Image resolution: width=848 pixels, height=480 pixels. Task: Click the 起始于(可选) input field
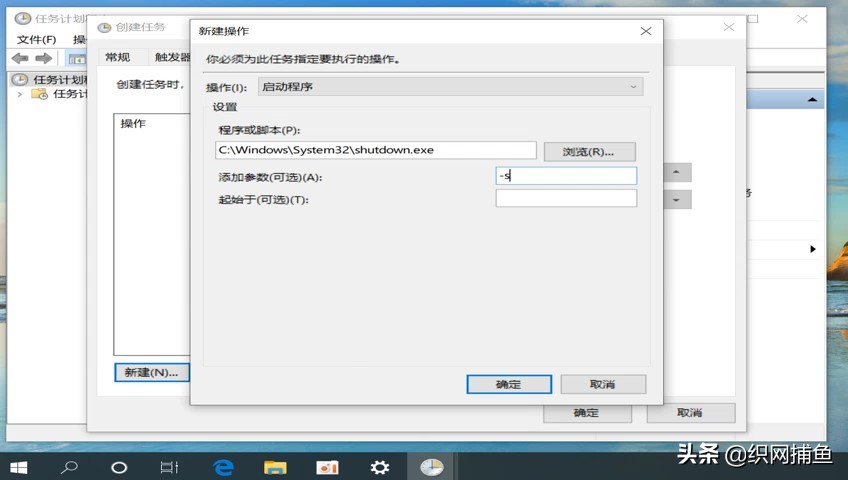tap(566, 198)
